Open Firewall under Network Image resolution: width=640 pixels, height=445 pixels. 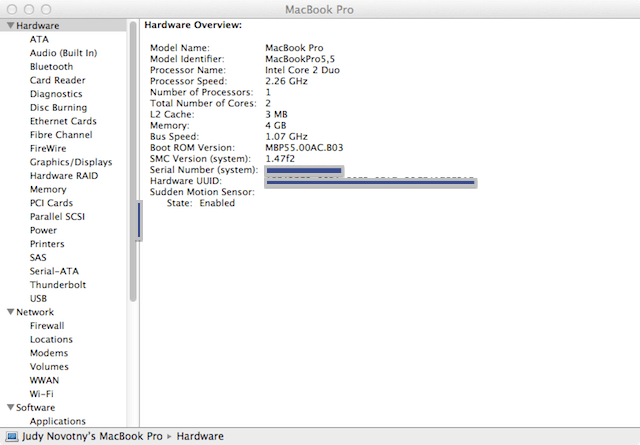(x=47, y=326)
